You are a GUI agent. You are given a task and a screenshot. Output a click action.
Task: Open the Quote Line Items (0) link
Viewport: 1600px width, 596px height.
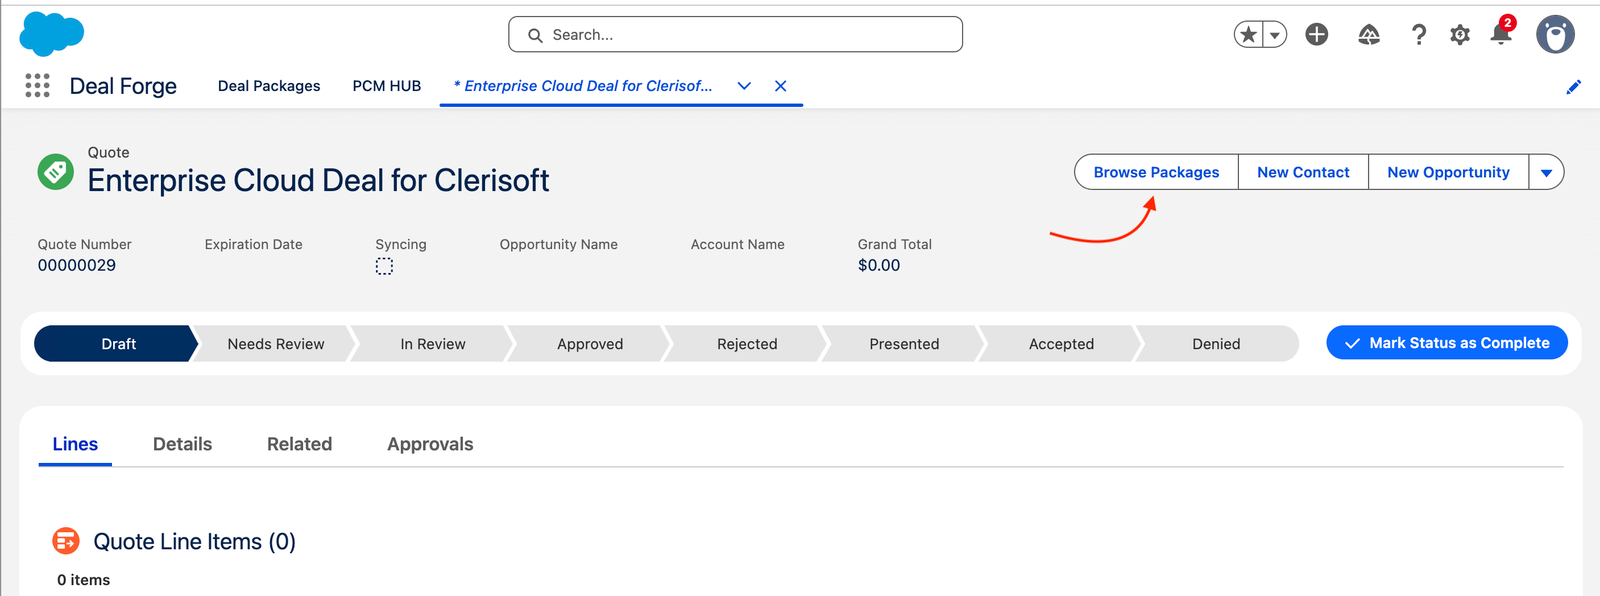[x=195, y=541]
